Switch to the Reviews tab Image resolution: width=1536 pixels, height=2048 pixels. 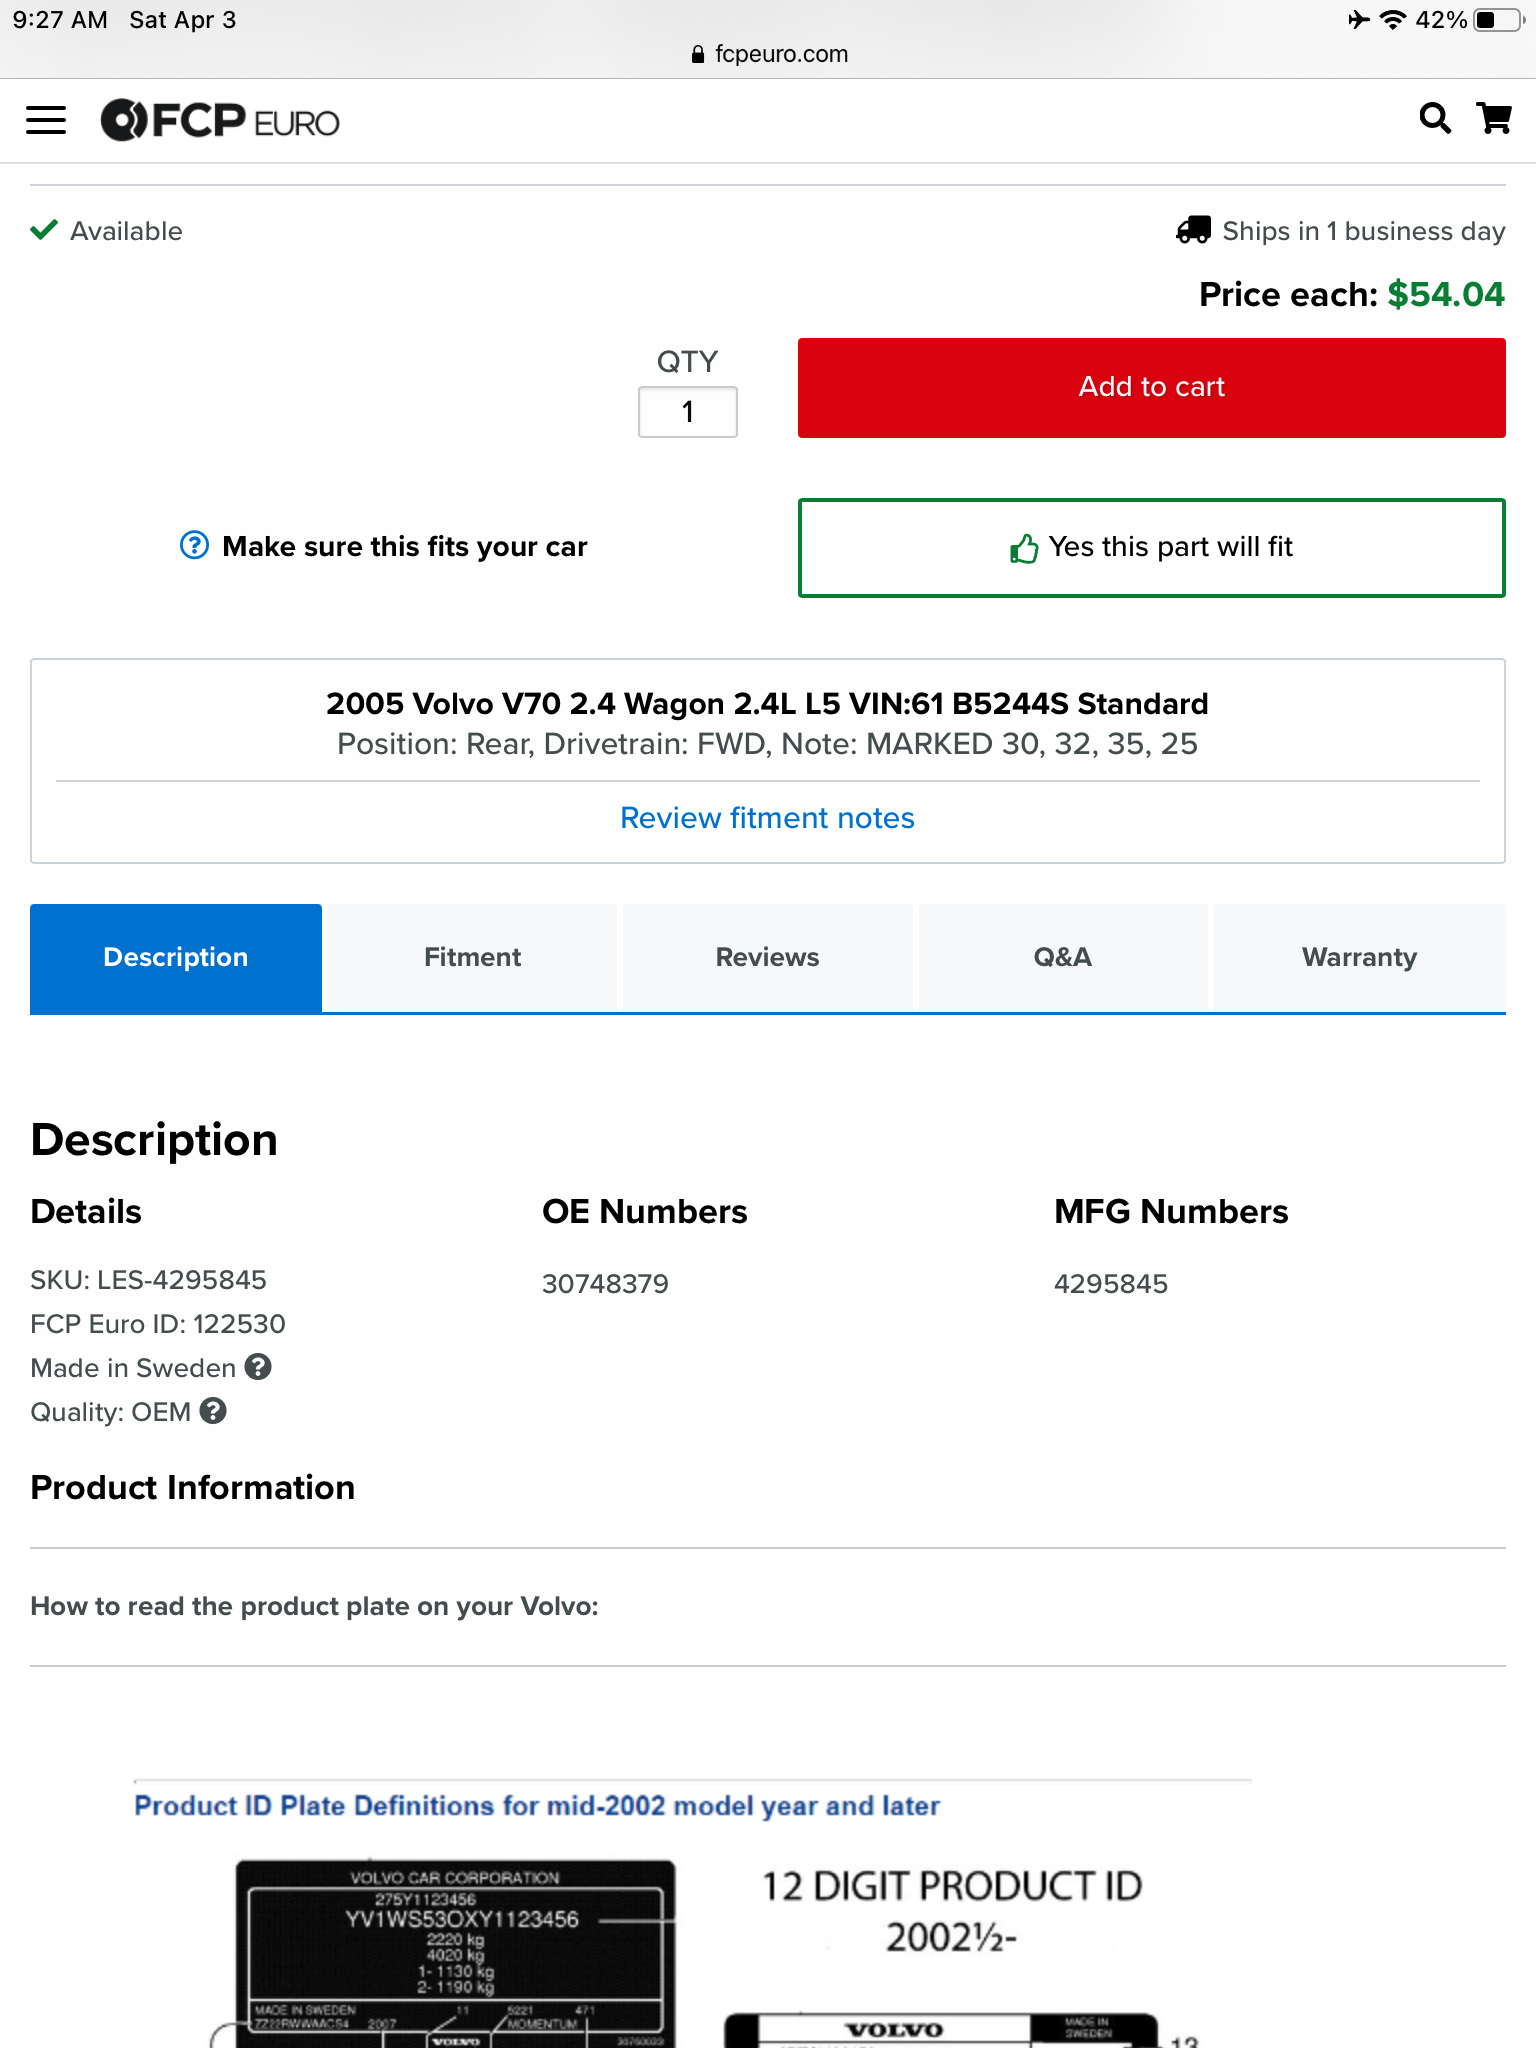[767, 957]
